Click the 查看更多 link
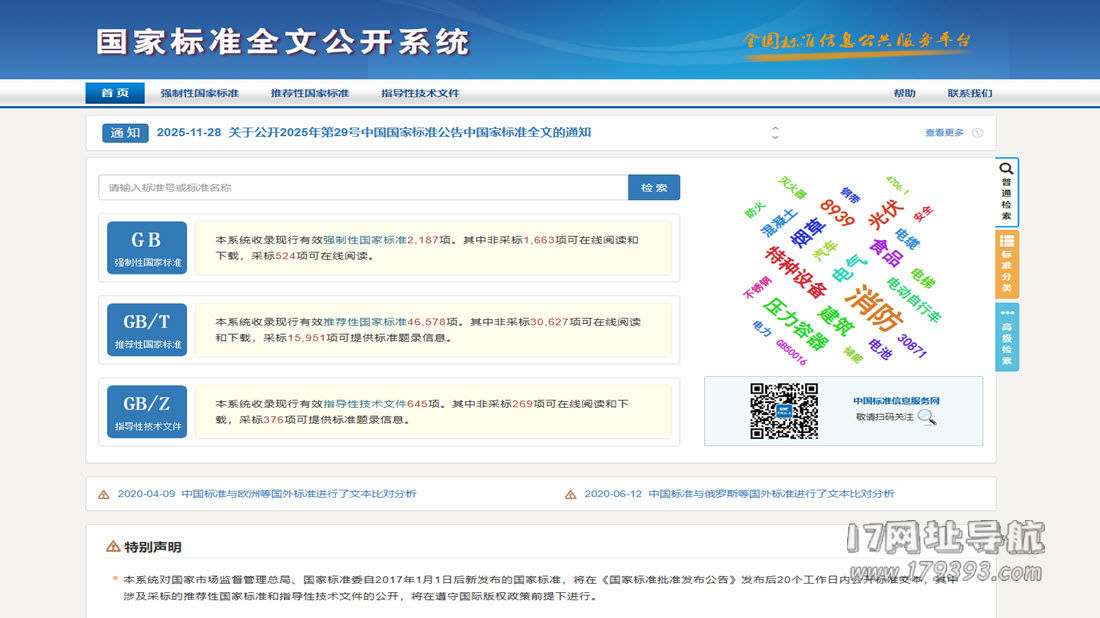The height and width of the screenshot is (618, 1100). (944, 133)
